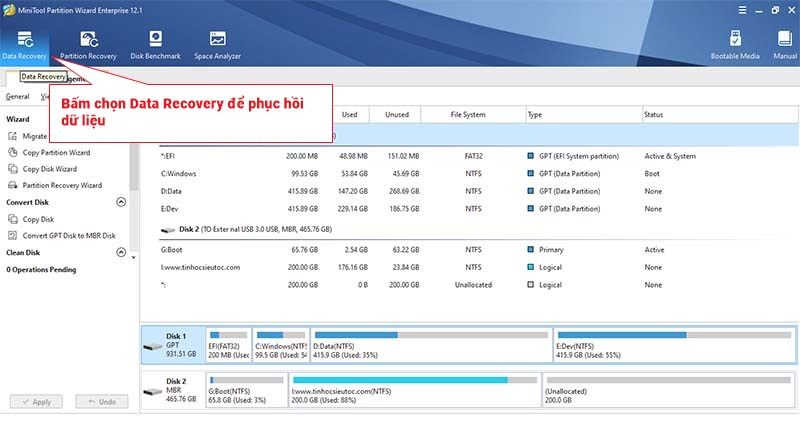Open the hamburger menu in title bar

[x=742, y=10]
